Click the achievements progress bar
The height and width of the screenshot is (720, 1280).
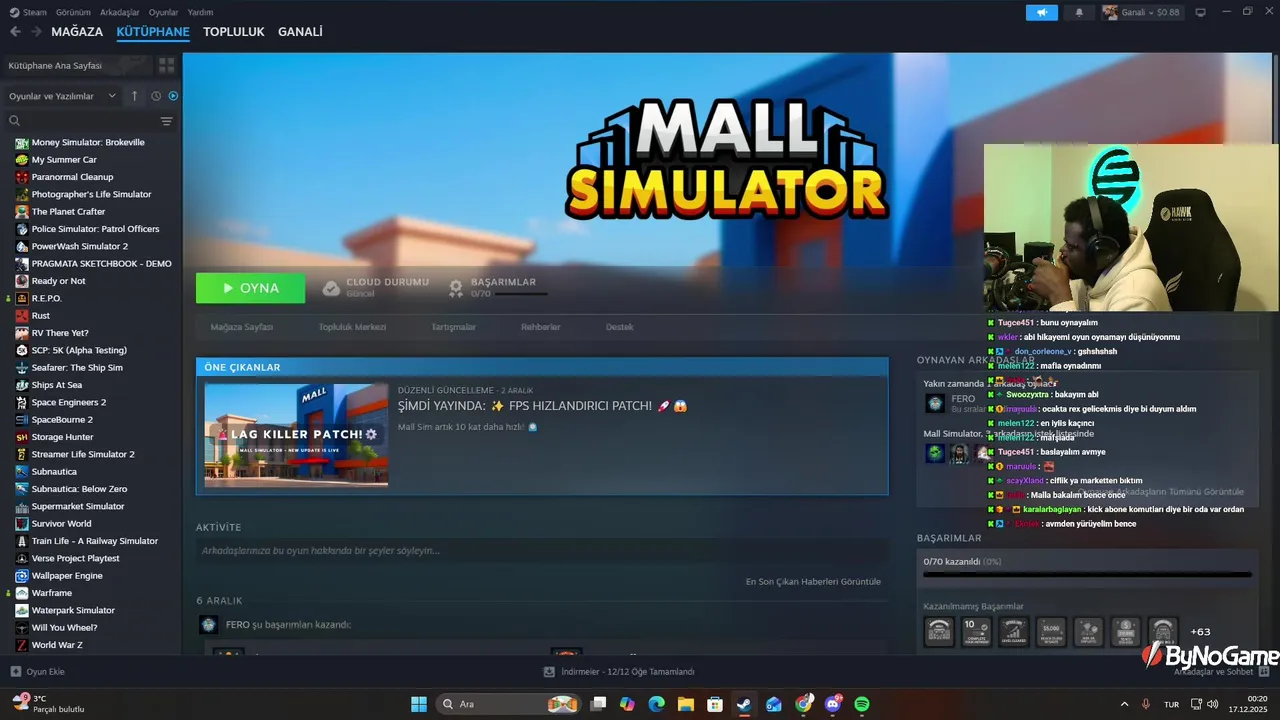pos(1087,575)
